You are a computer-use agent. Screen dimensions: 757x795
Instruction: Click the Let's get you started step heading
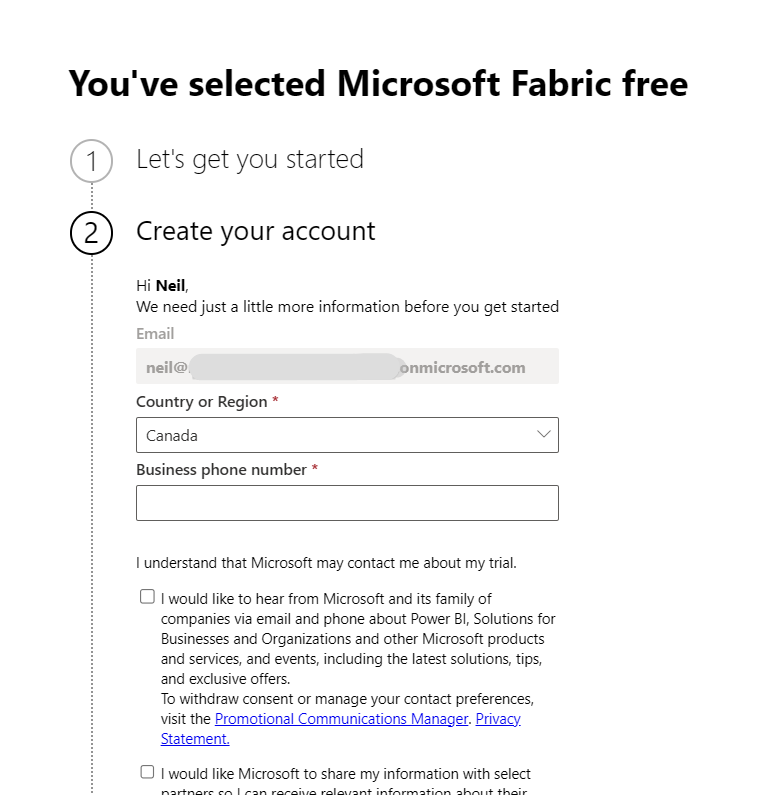coord(250,160)
